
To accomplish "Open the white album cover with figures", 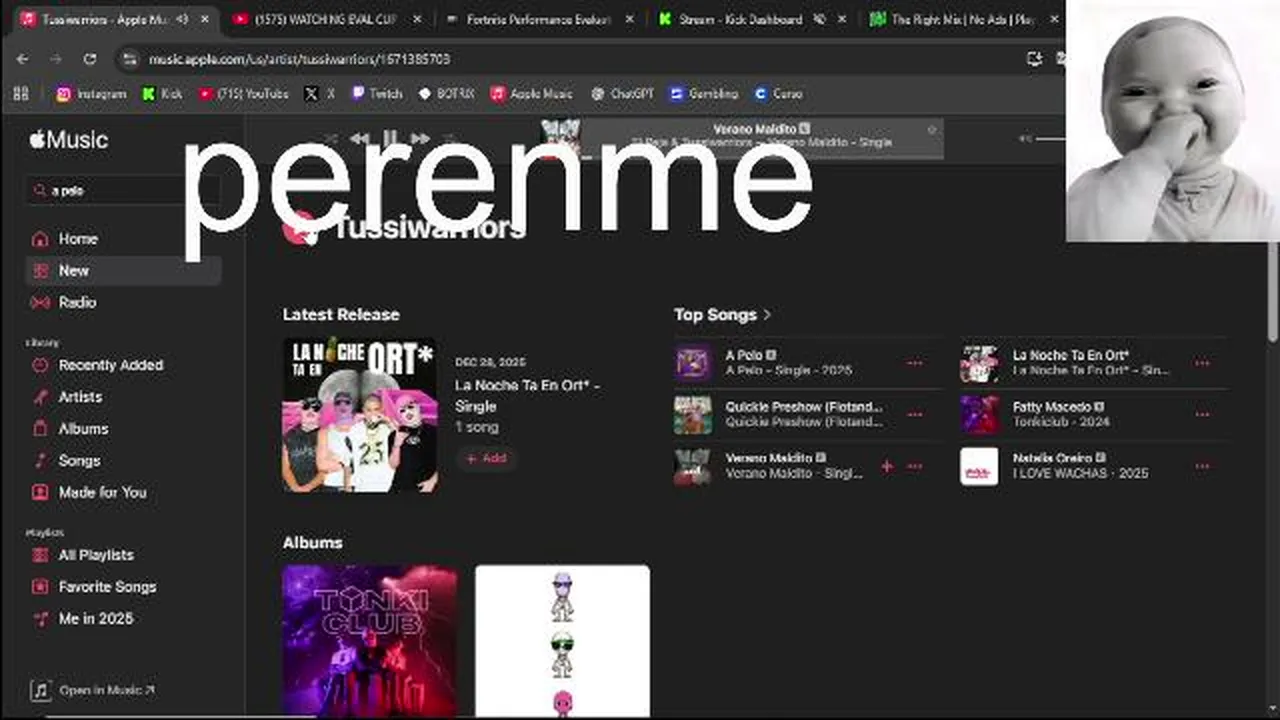I will pyautogui.click(x=562, y=641).
